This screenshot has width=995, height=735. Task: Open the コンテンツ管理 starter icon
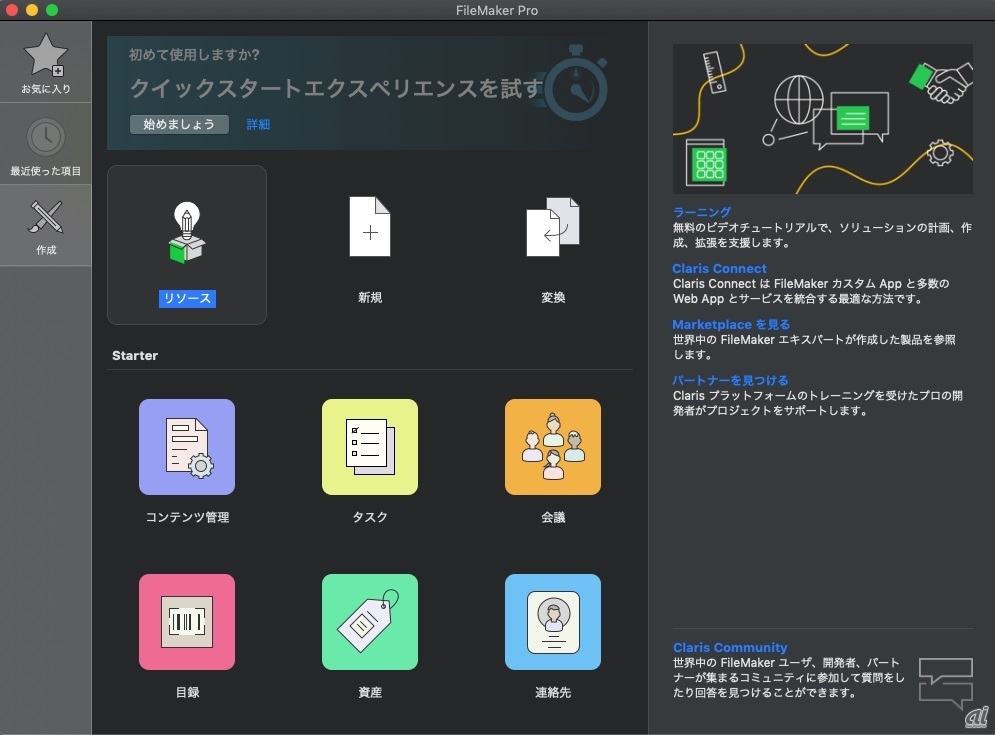(187, 447)
